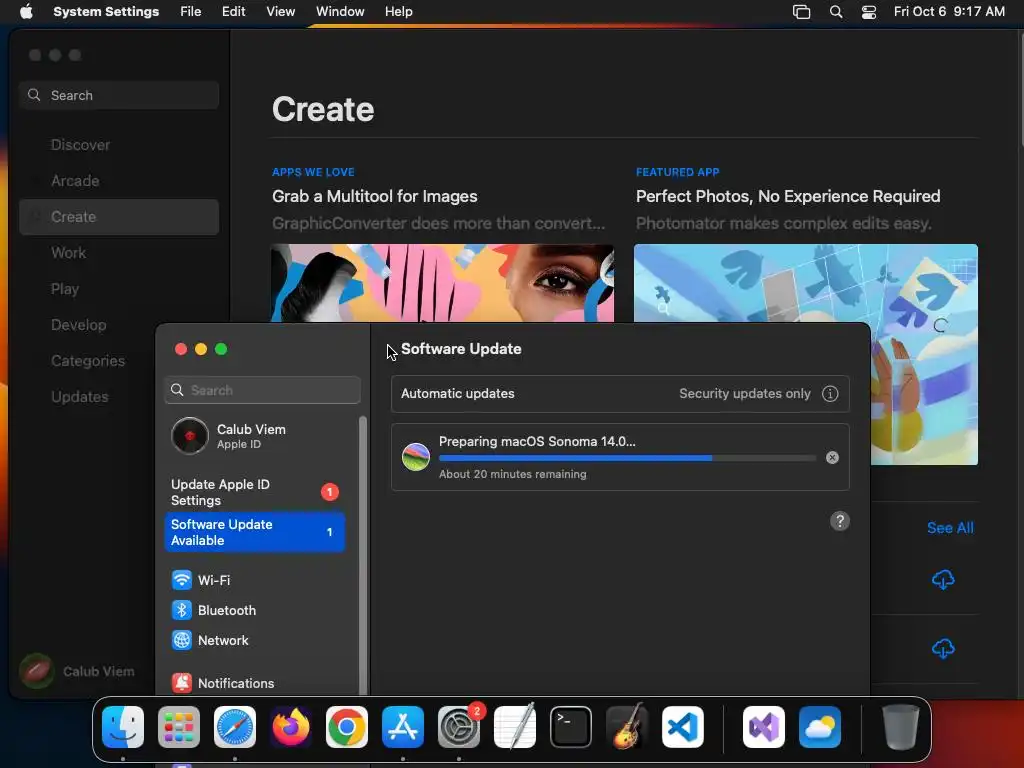This screenshot has width=1024, height=768.
Task: Select Develop in App Store sidebar
Action: pos(119,325)
